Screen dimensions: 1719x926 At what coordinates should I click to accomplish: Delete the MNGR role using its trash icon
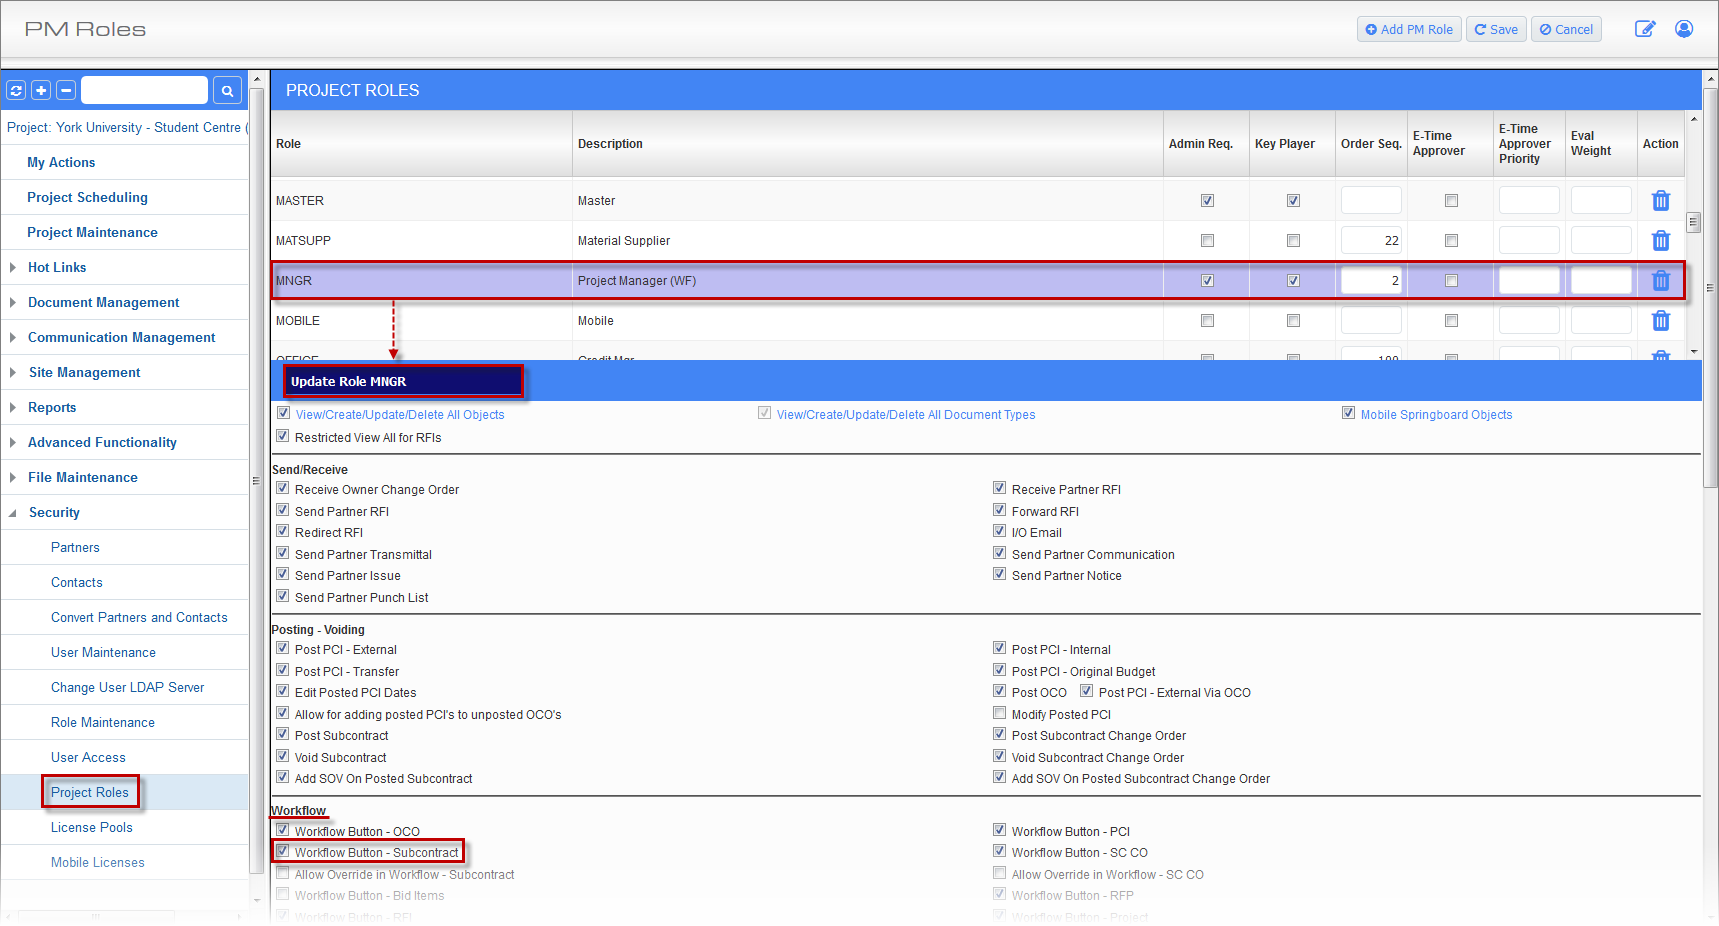pyautogui.click(x=1661, y=280)
